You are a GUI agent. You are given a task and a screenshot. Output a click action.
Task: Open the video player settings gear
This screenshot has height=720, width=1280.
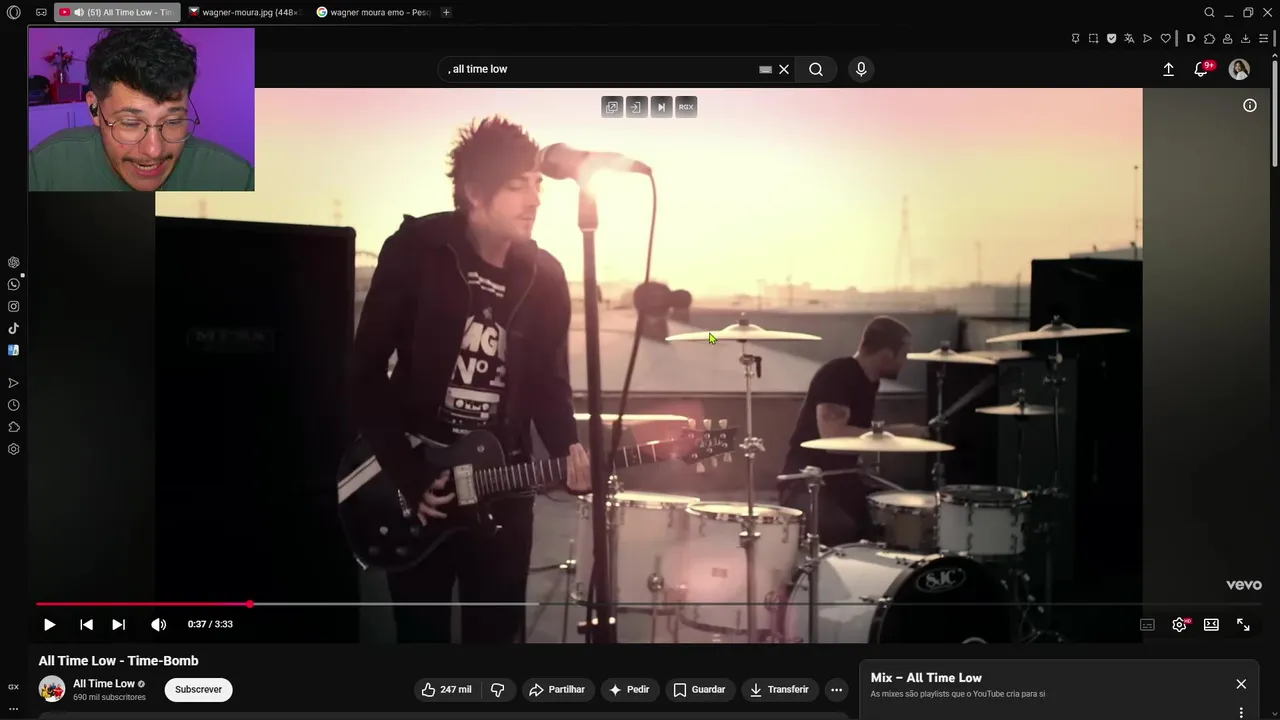coord(1179,624)
